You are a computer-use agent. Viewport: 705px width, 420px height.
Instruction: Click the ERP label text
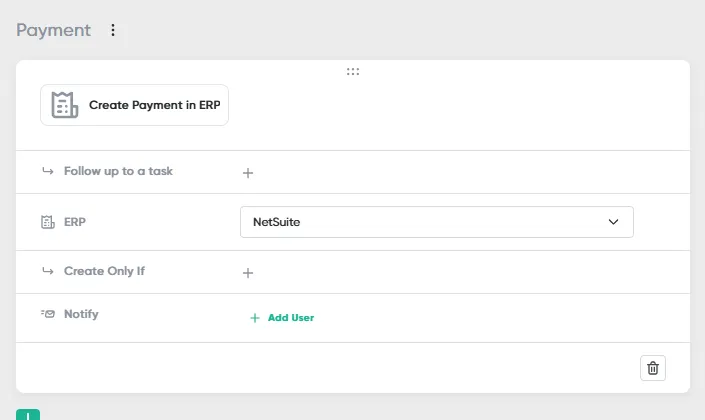[75, 222]
